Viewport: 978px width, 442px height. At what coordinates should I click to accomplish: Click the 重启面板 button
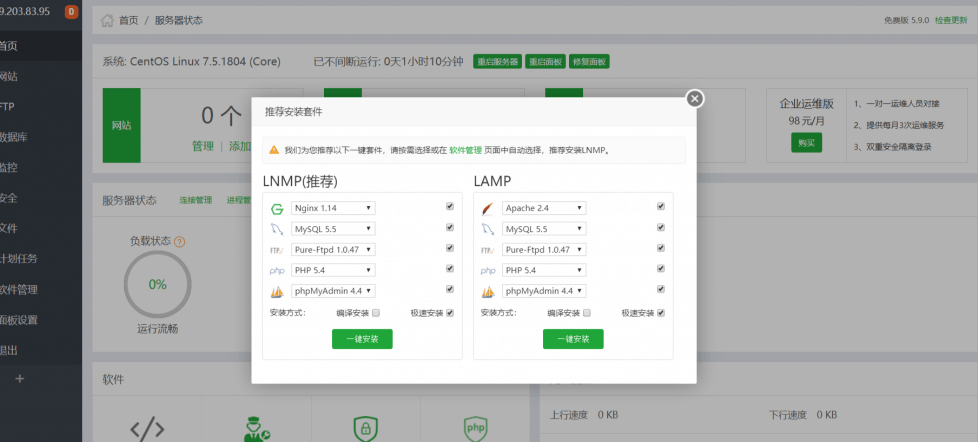tap(545, 62)
